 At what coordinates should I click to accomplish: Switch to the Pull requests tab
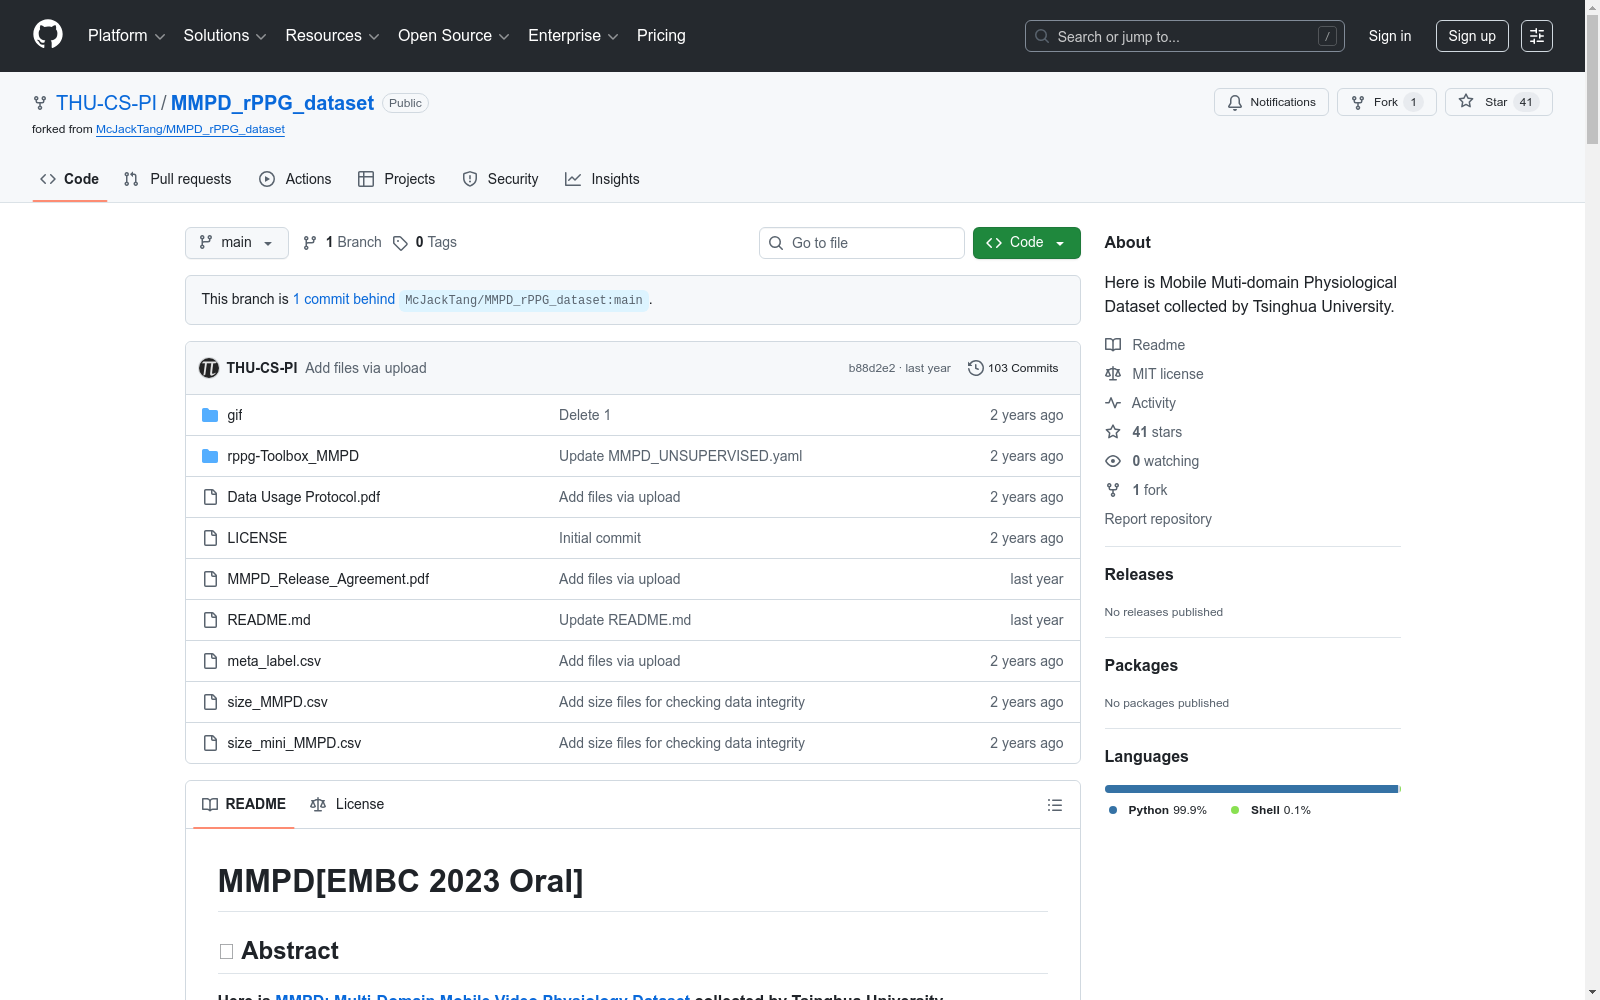178,179
